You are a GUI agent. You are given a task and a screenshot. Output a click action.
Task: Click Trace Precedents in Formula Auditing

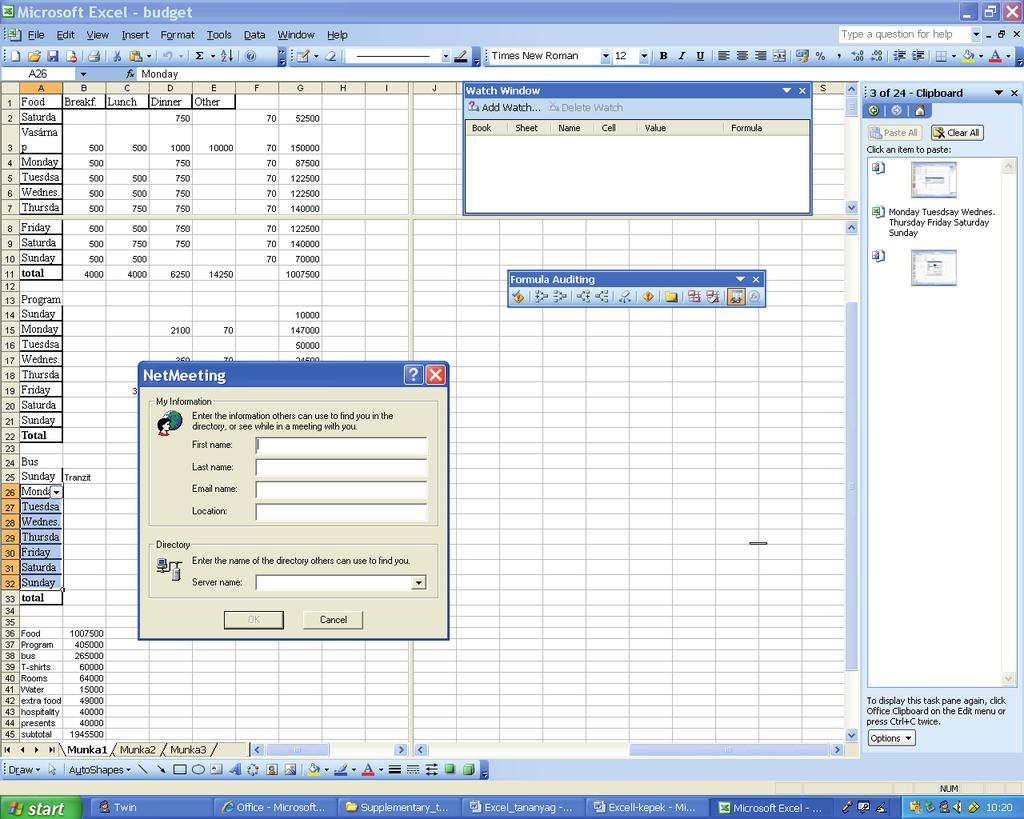coord(541,297)
